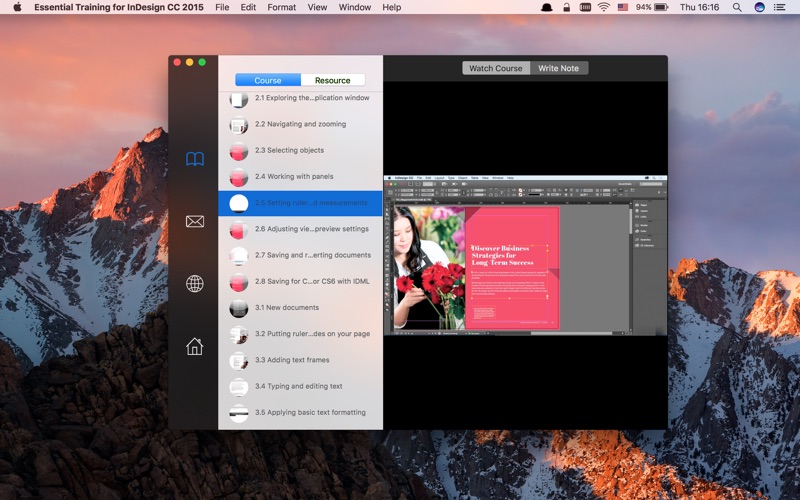Open the Help menu
Image resolution: width=800 pixels, height=500 pixels.
pos(392,7)
